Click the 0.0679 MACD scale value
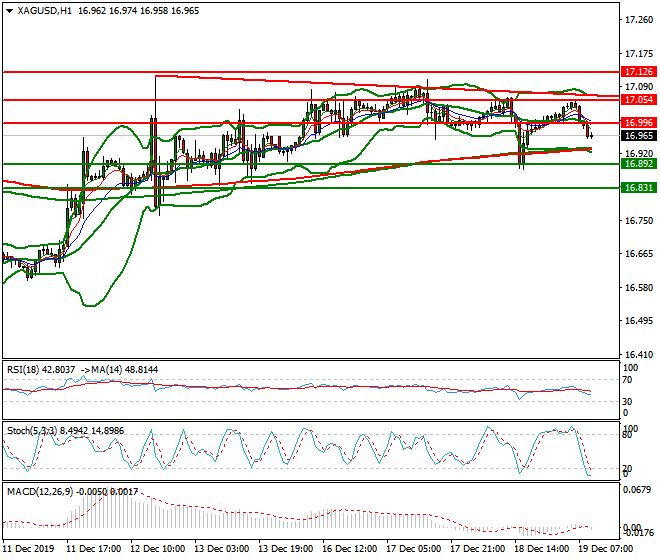The width and height of the screenshot is (660, 560). (637, 490)
